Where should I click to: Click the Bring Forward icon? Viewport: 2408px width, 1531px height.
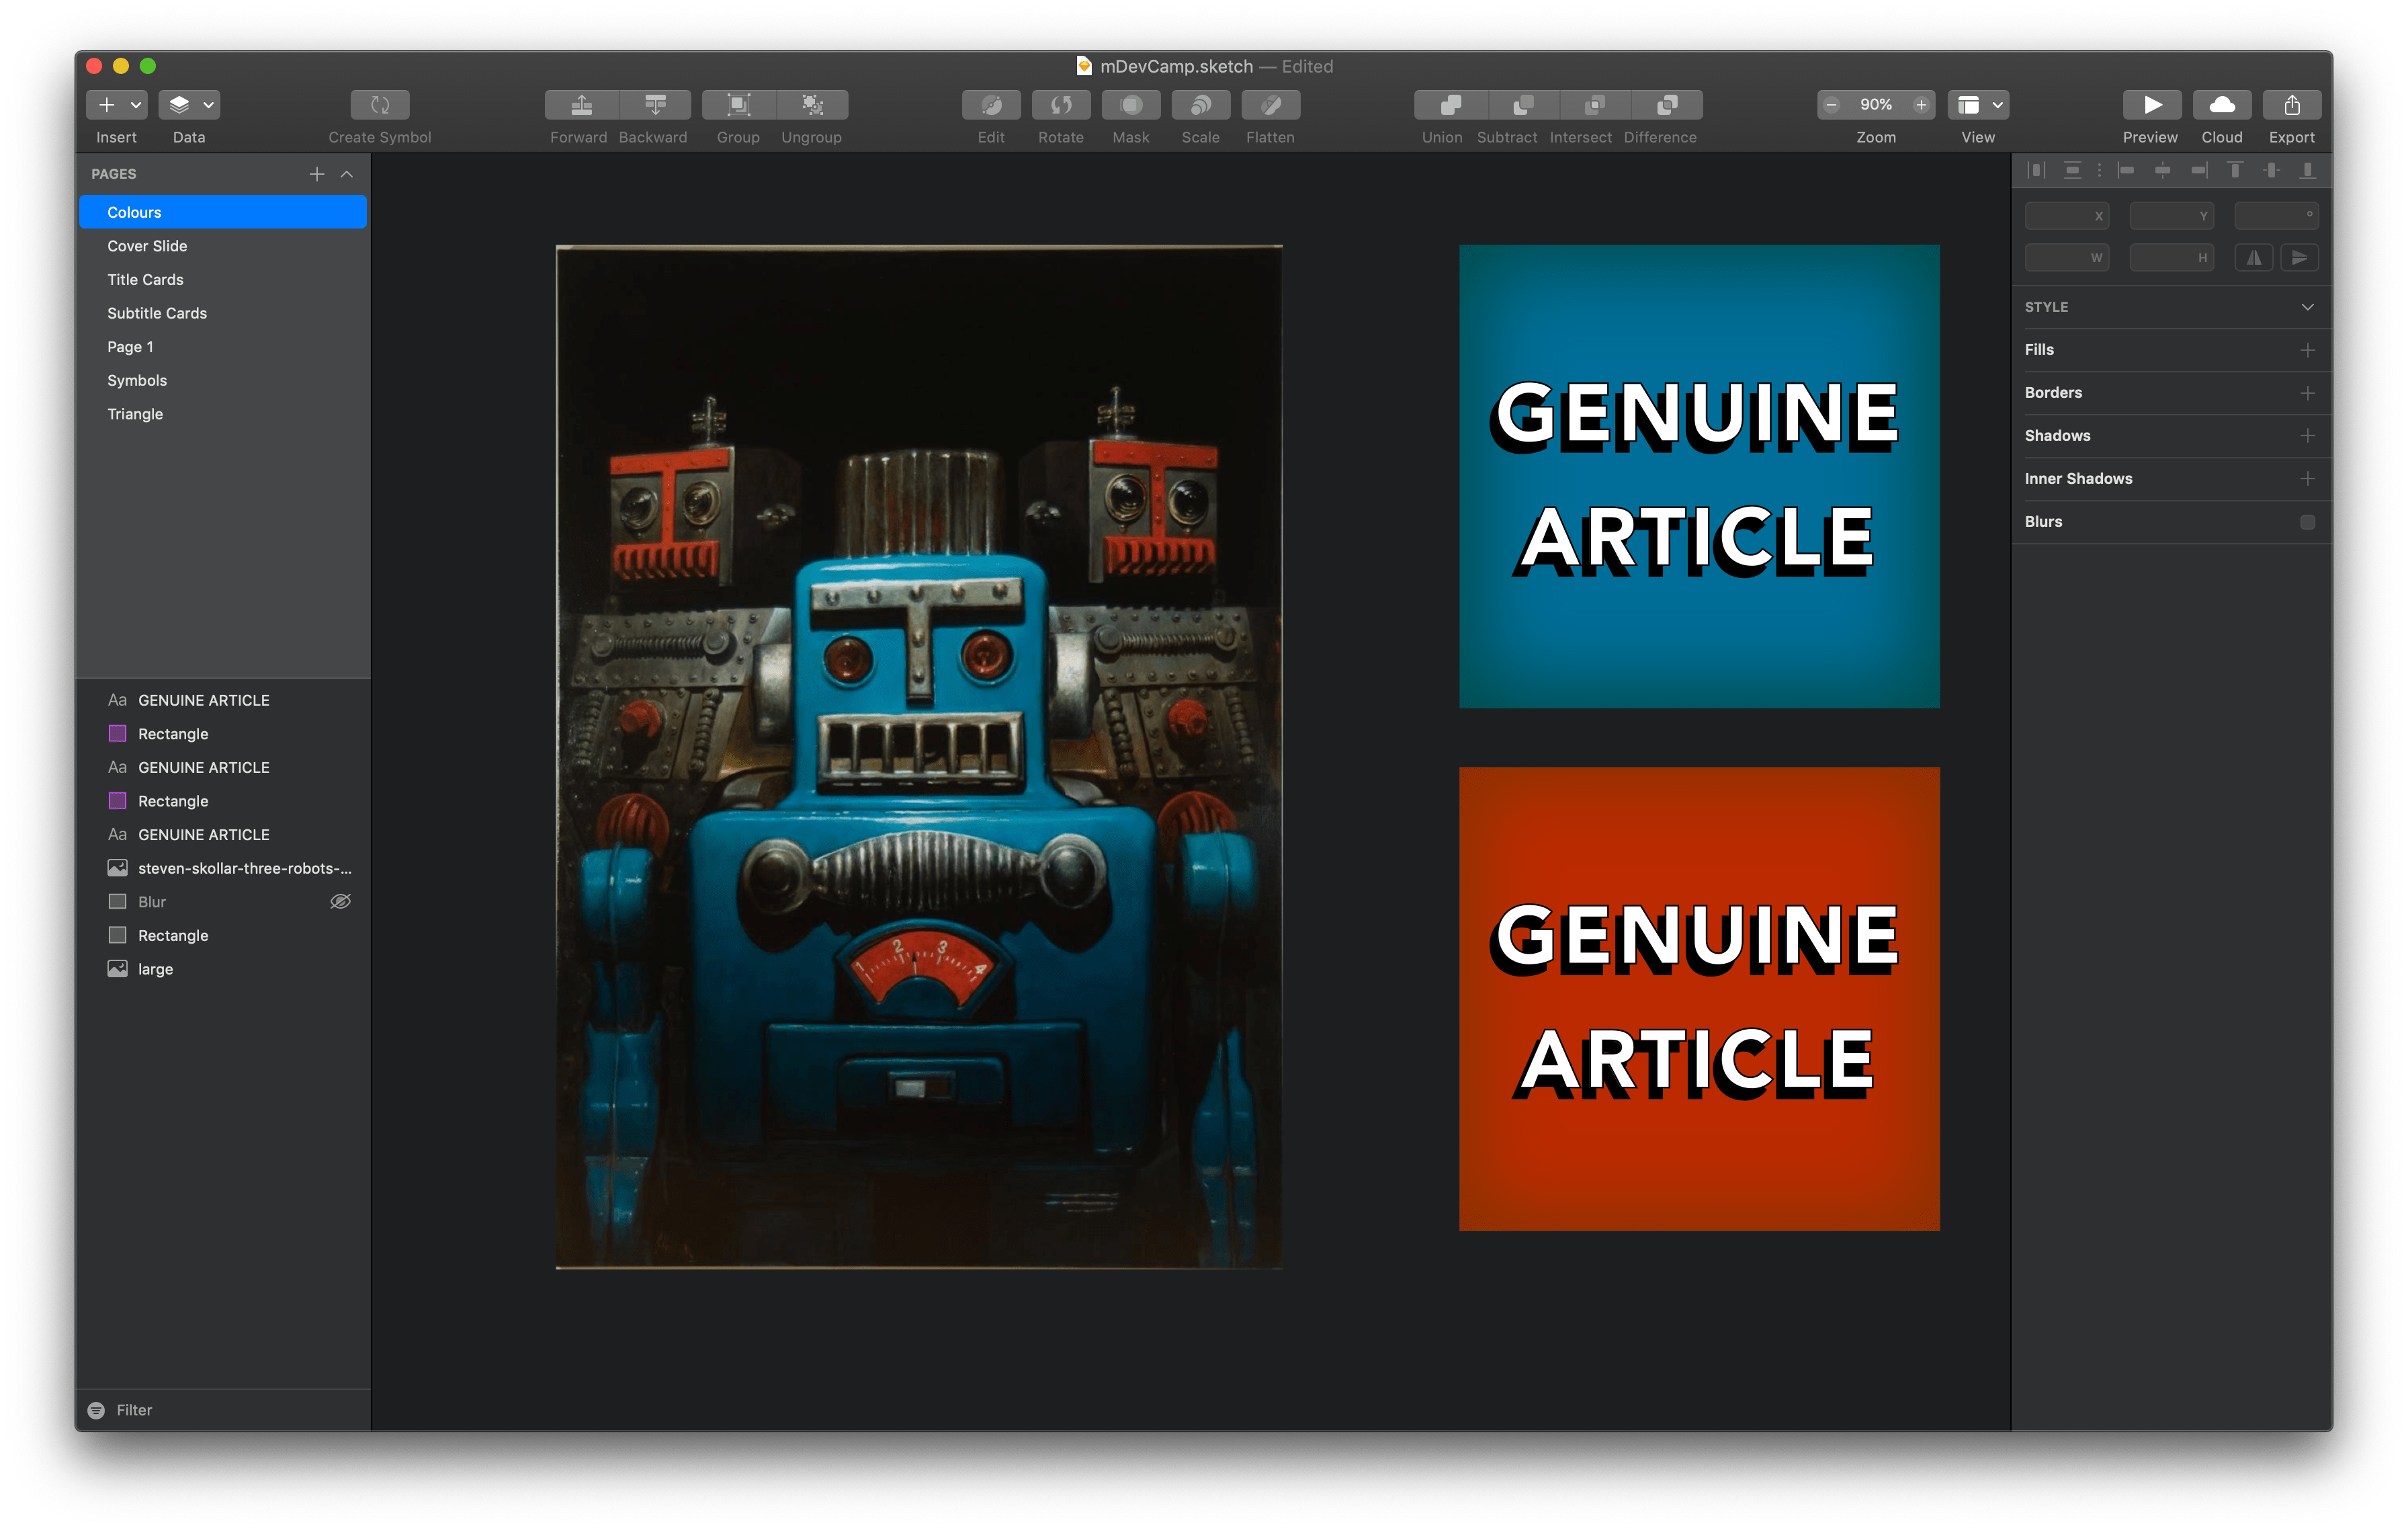click(581, 105)
